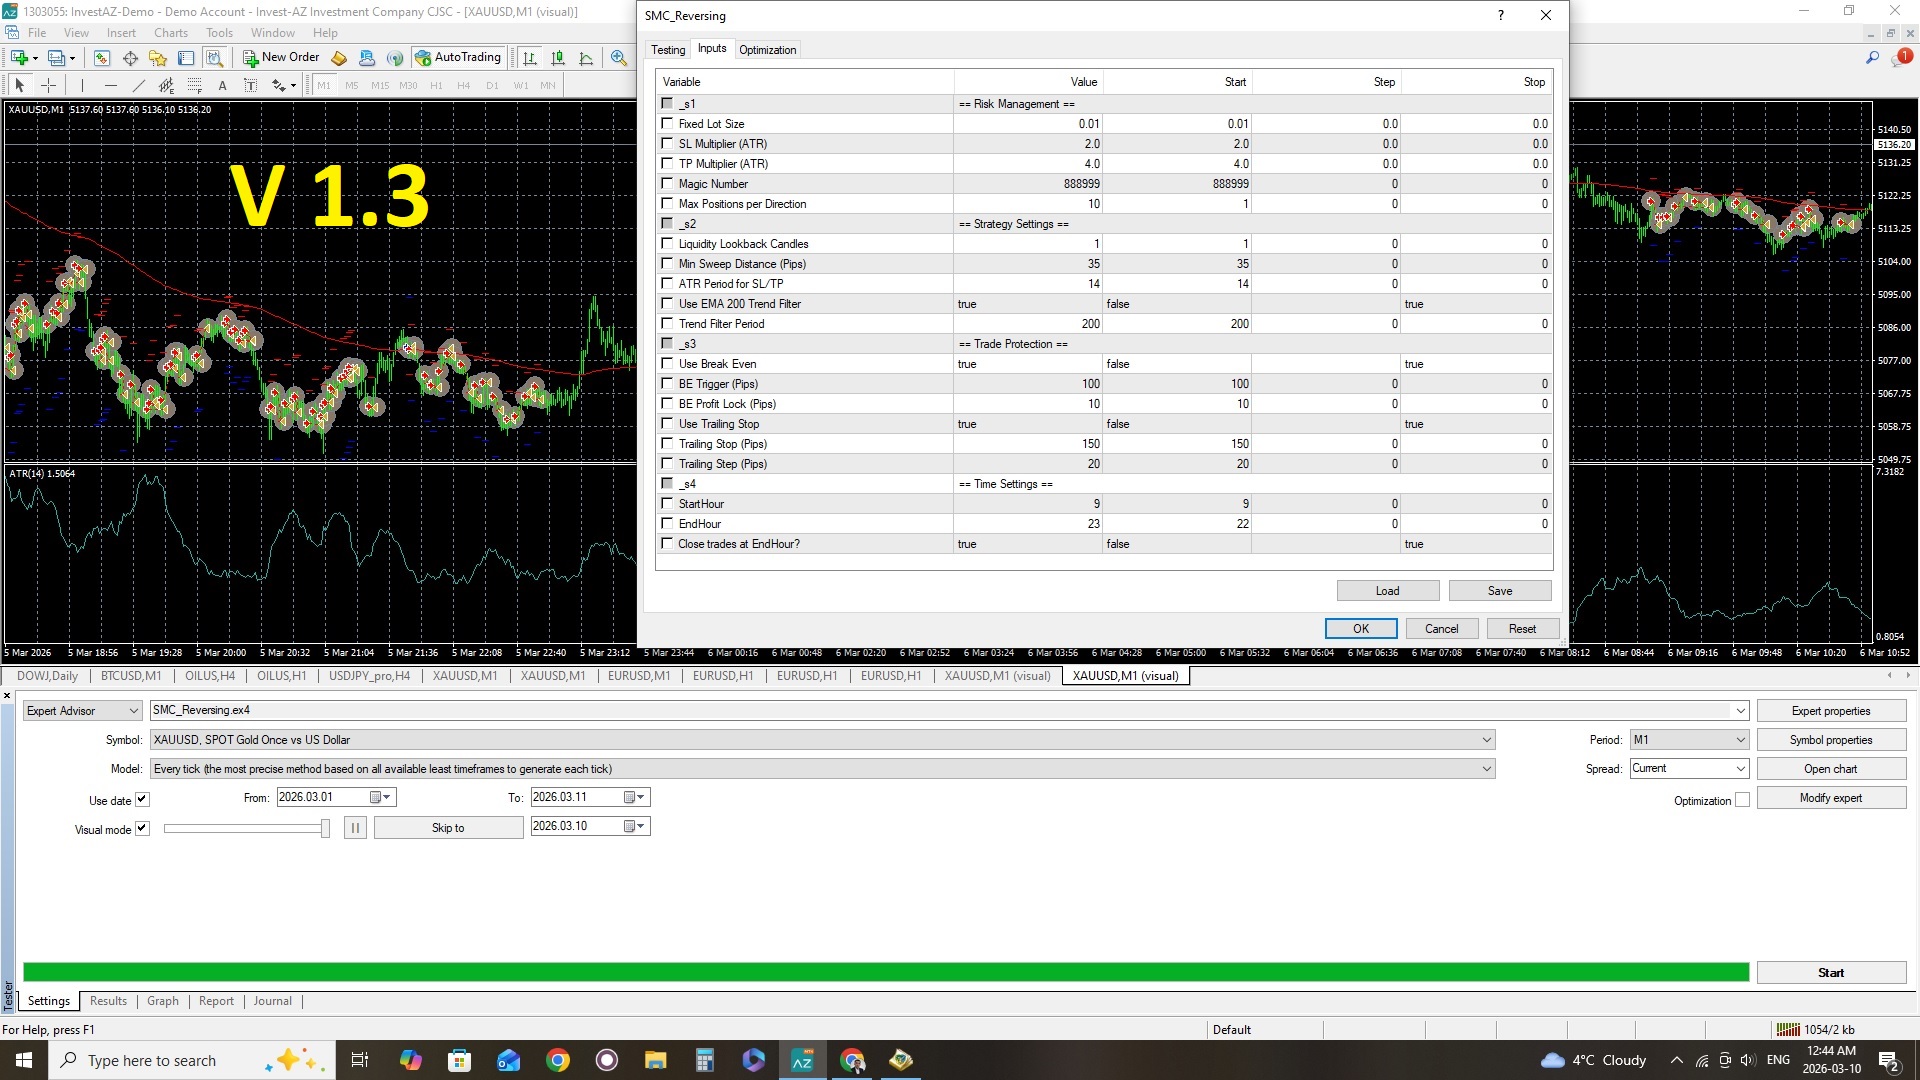Adjust the visual mode speed slider
The width and height of the screenshot is (1920, 1080).
[x=324, y=828]
